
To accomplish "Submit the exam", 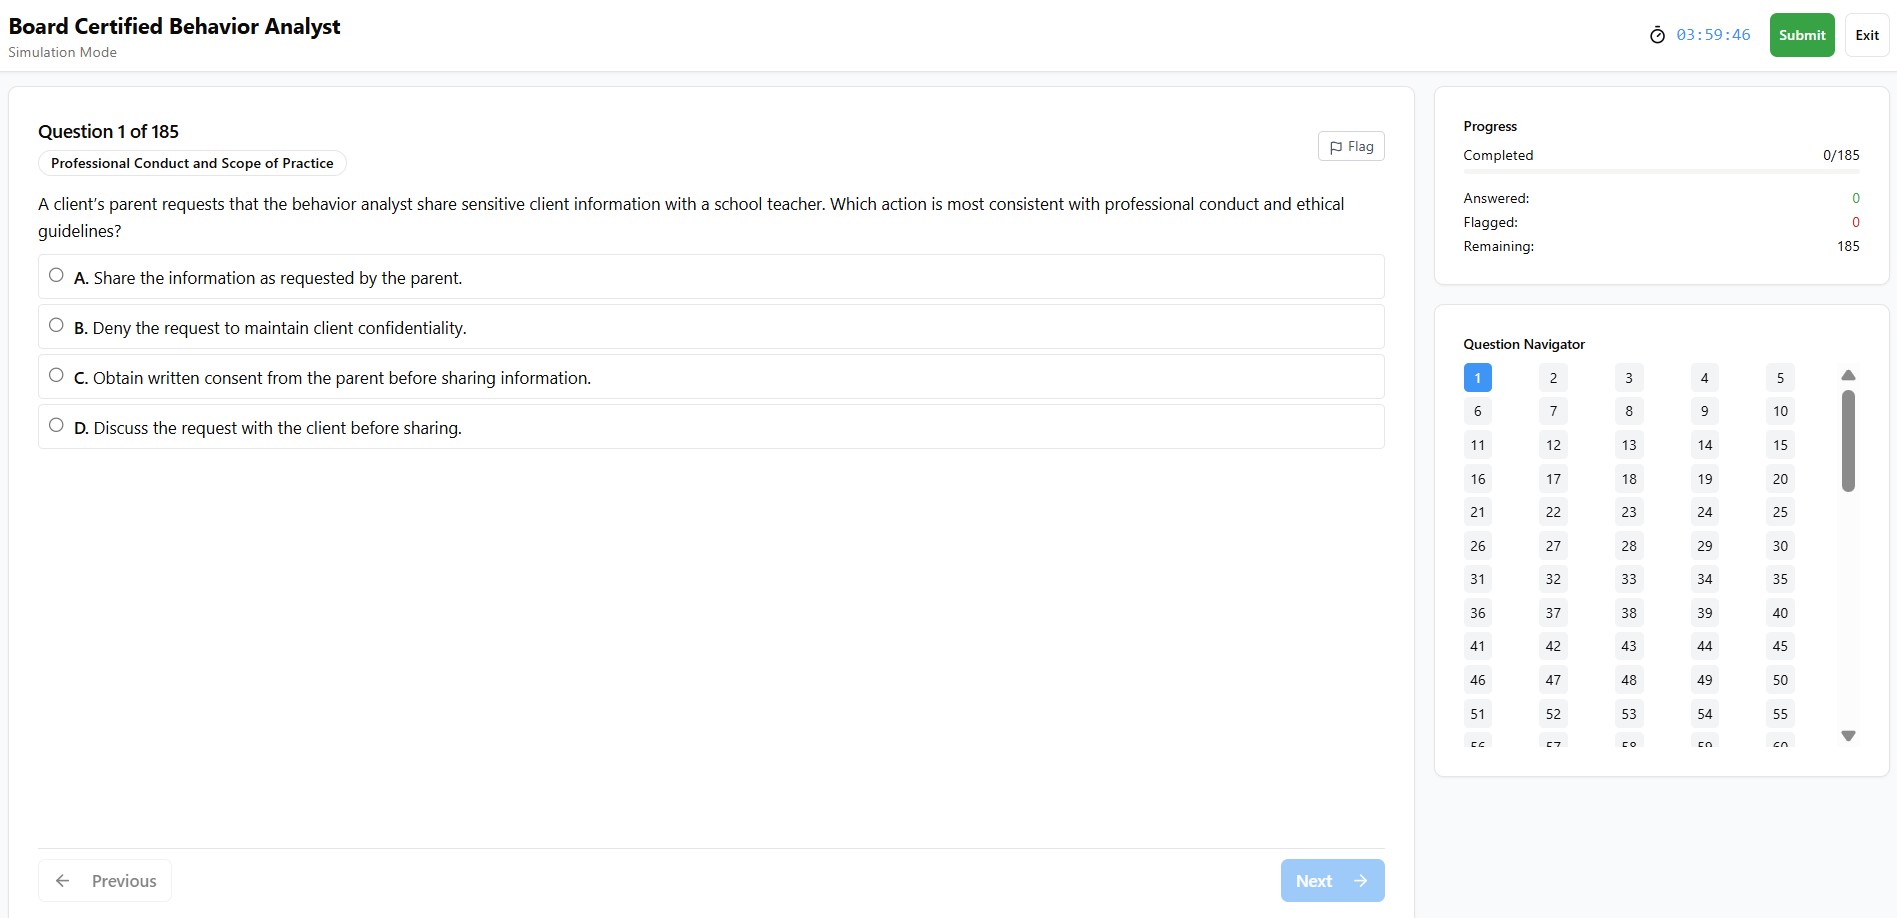I will [x=1801, y=34].
